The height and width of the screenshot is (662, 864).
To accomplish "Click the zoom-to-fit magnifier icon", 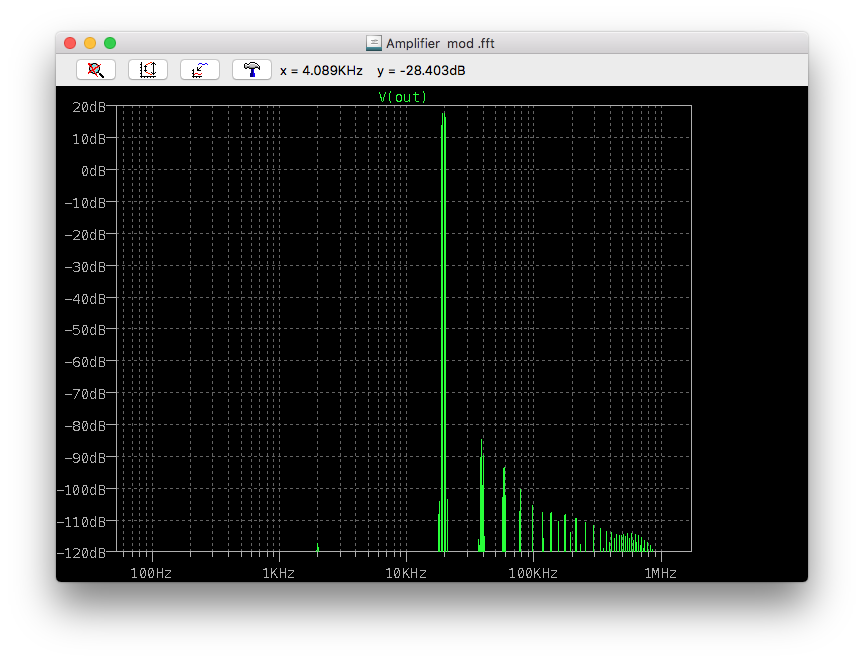I will (x=96, y=70).
